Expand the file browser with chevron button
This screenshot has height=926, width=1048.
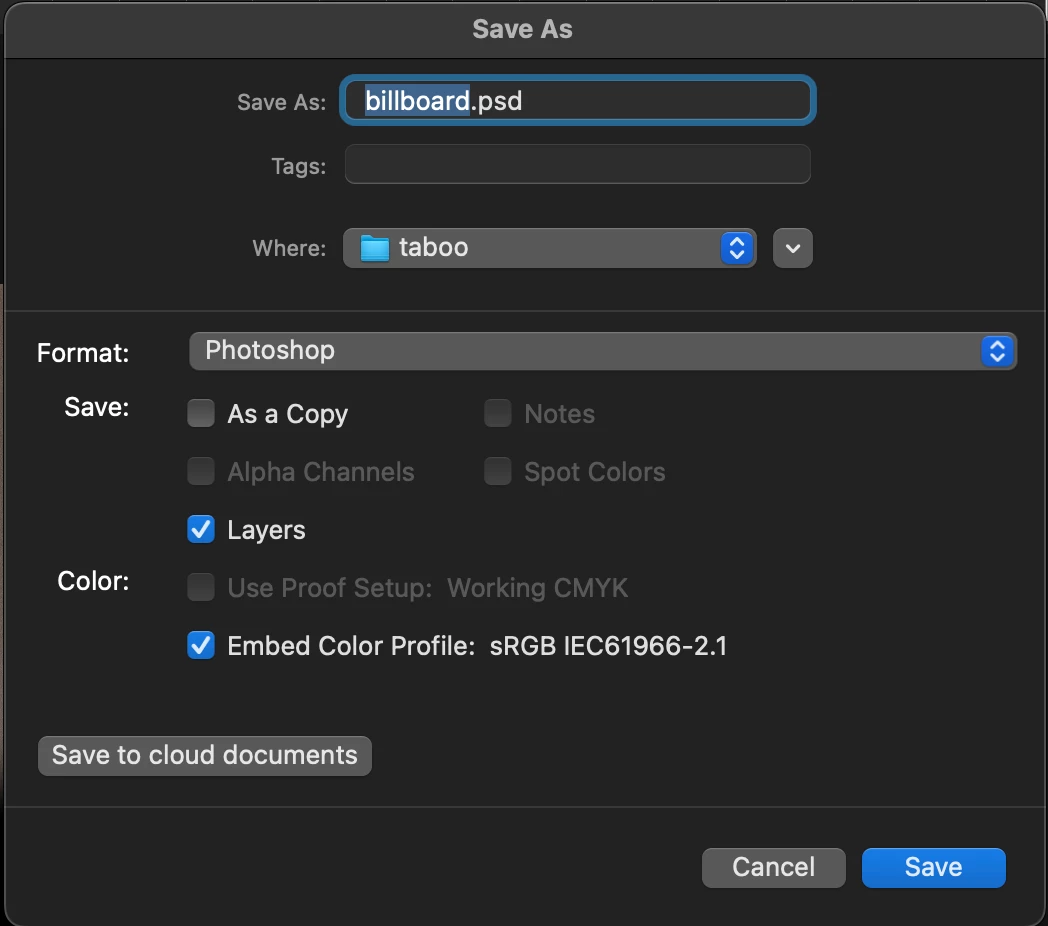[x=793, y=248]
